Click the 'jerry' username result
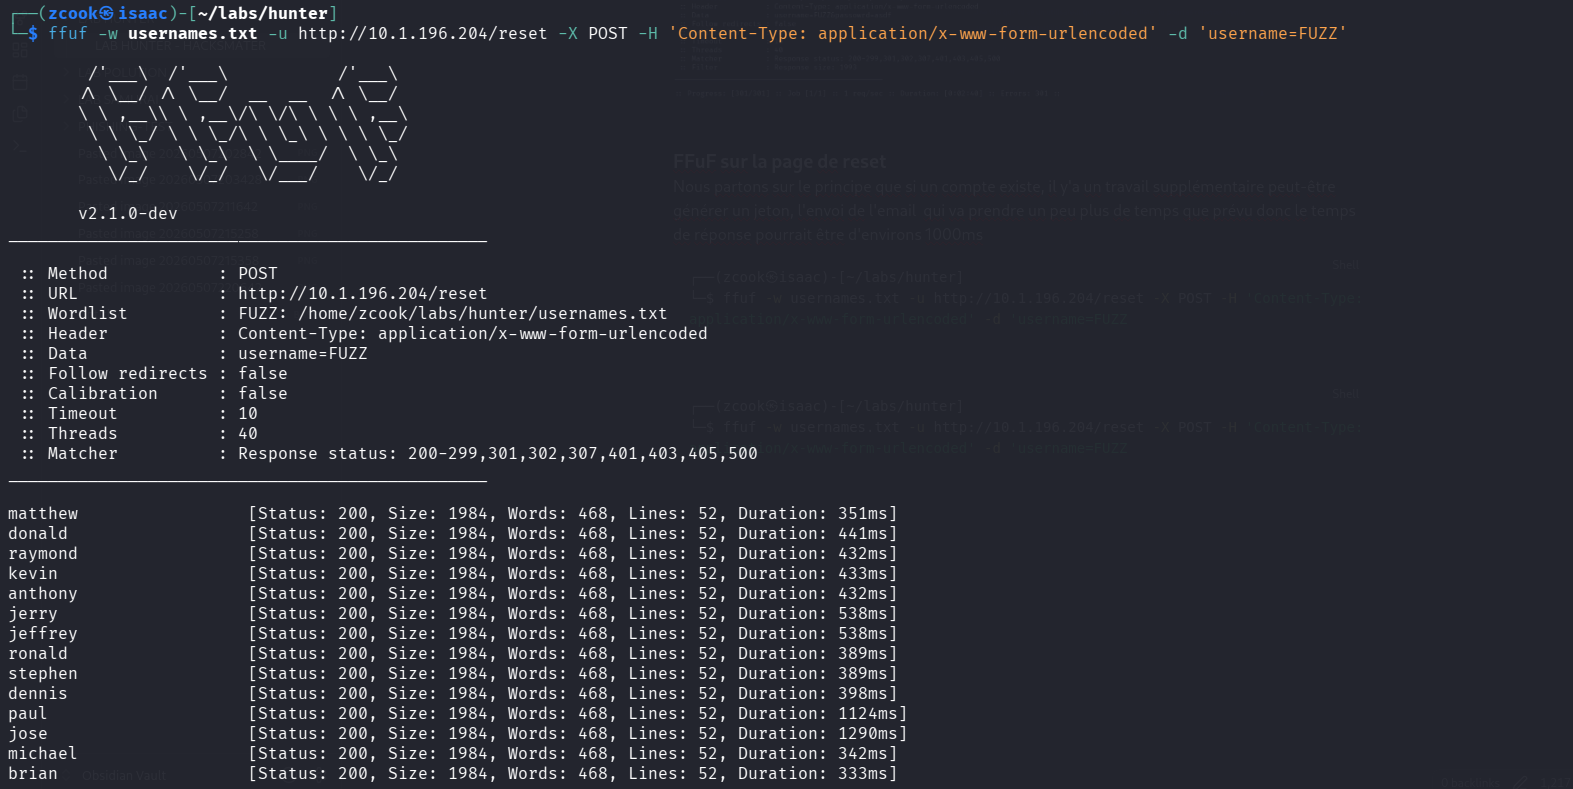 coord(33,614)
